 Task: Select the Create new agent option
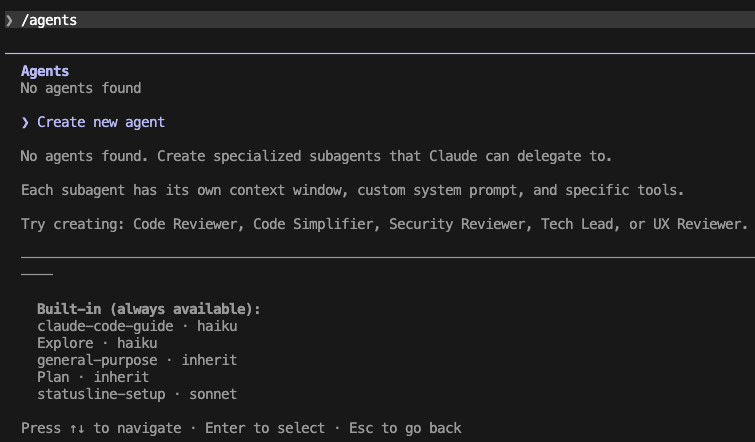point(100,122)
